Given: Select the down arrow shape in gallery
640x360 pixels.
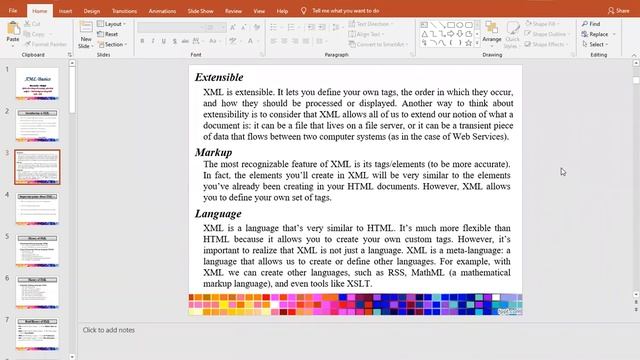Looking at the screenshot, I should pos(460,34).
